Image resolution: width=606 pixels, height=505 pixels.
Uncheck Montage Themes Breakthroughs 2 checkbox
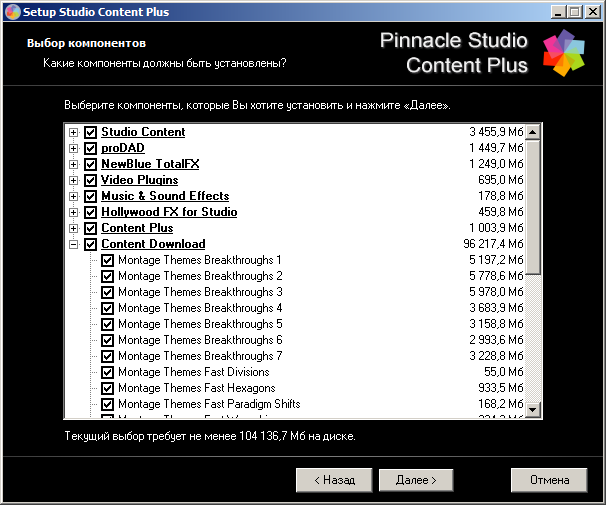[x=107, y=277]
